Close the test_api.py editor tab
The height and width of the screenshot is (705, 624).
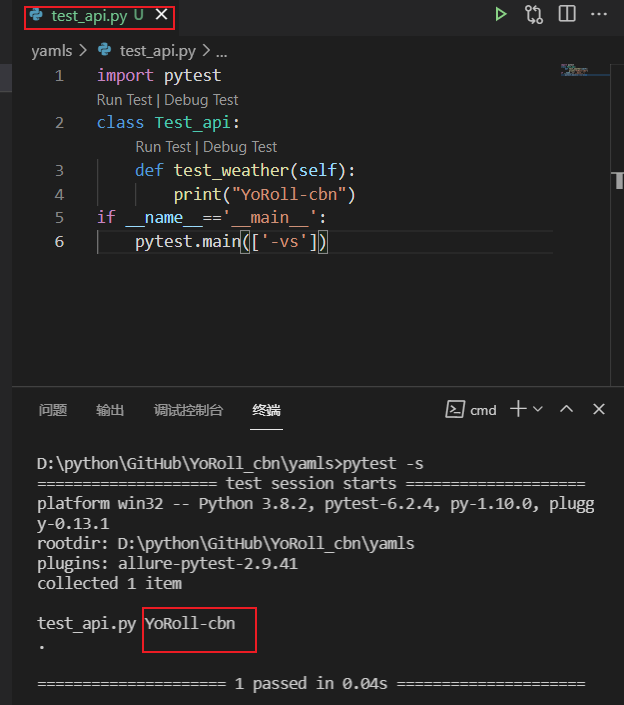pos(161,14)
